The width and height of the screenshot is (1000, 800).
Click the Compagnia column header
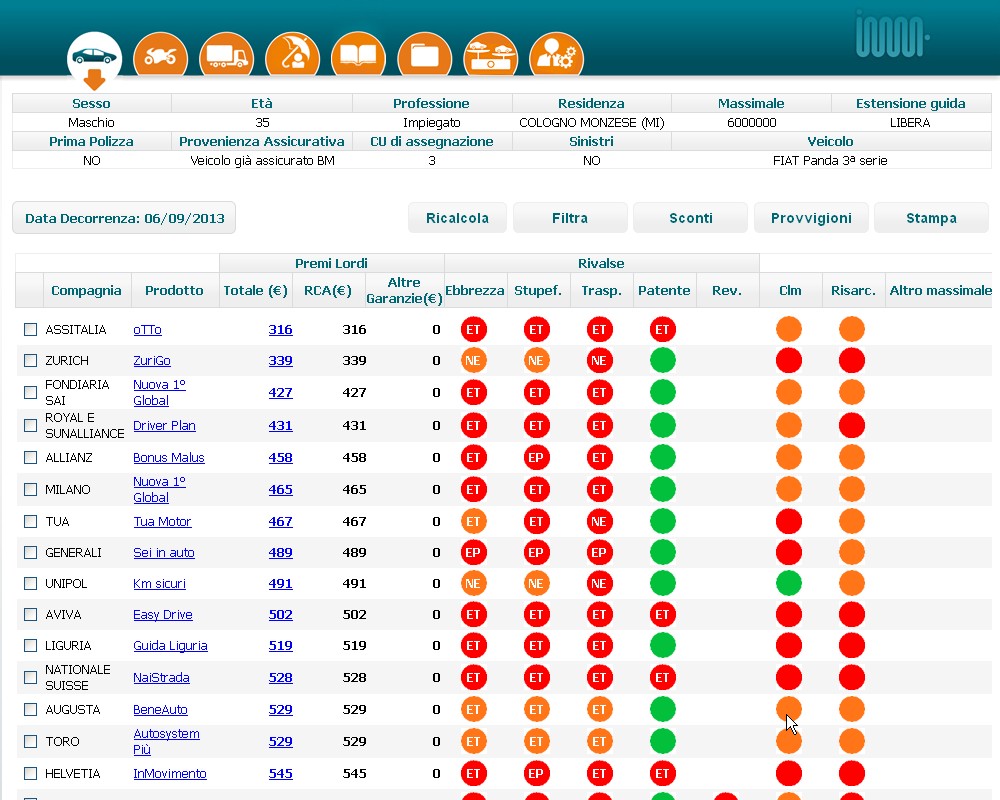[x=86, y=290]
